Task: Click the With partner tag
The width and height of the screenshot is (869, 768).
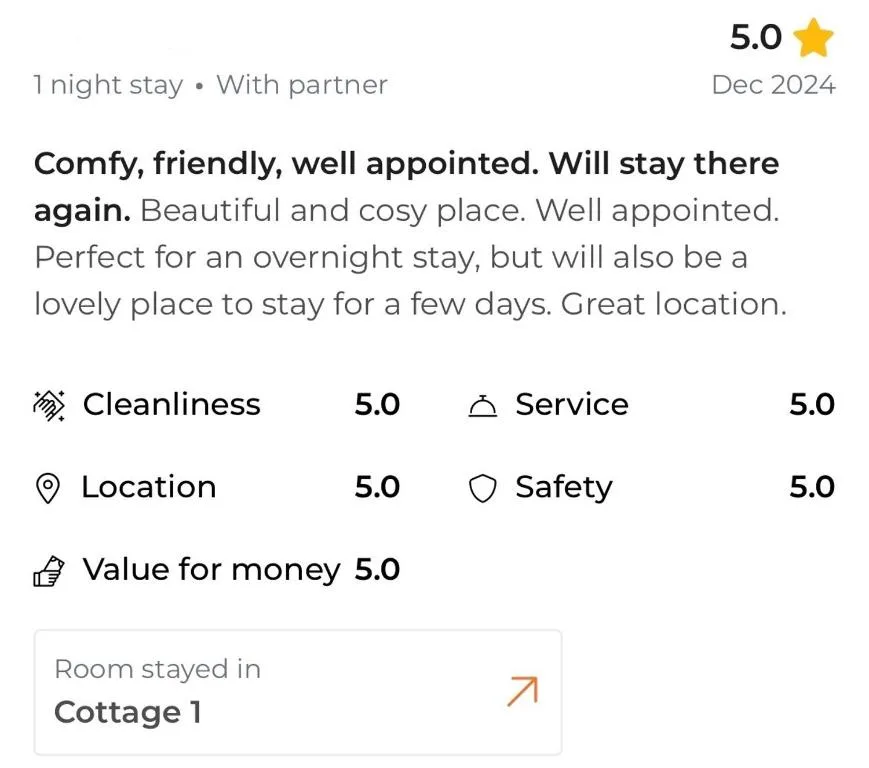Action: [303, 85]
